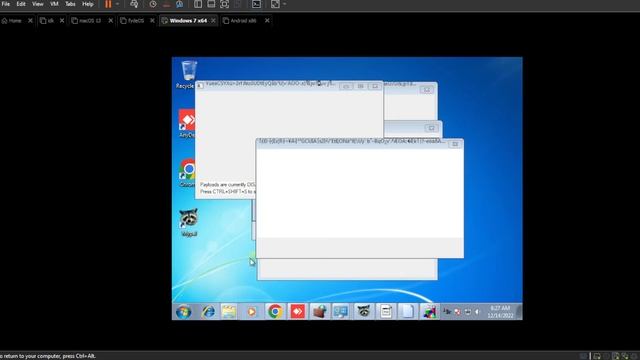The width and height of the screenshot is (640, 360).
Task: Select the AnyDesk desktop shortcut
Action: tap(187, 123)
